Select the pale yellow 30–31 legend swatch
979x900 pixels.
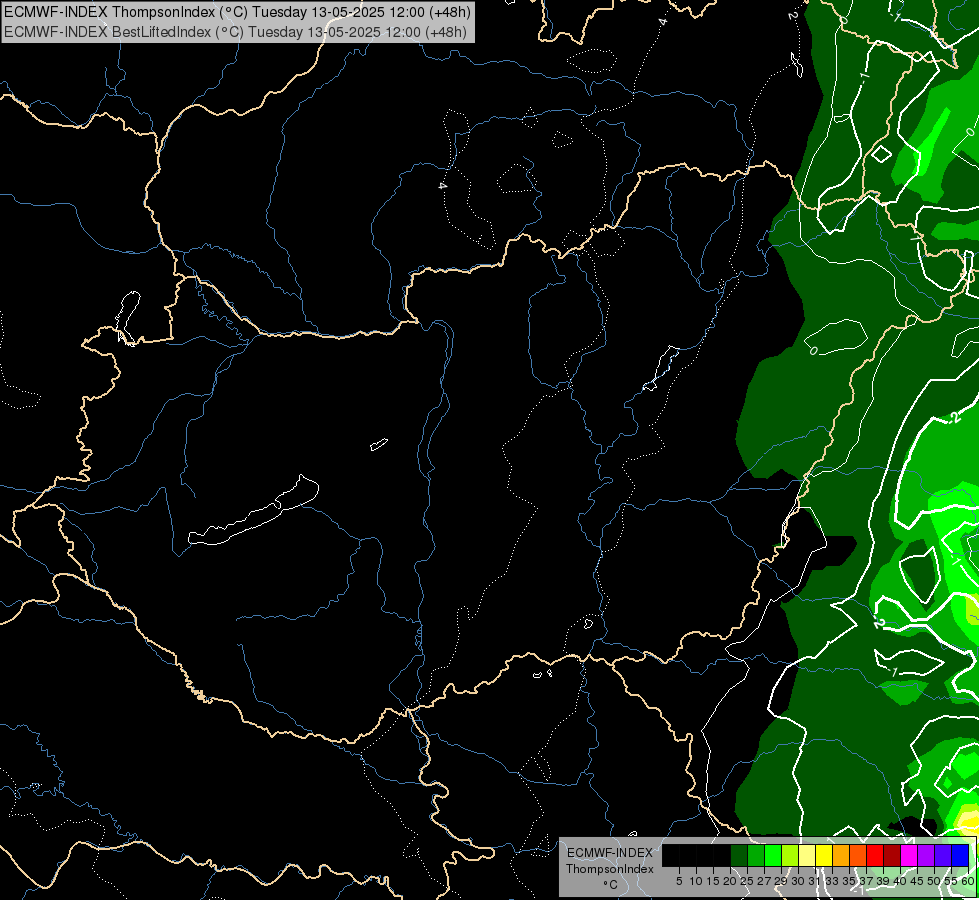click(x=807, y=855)
